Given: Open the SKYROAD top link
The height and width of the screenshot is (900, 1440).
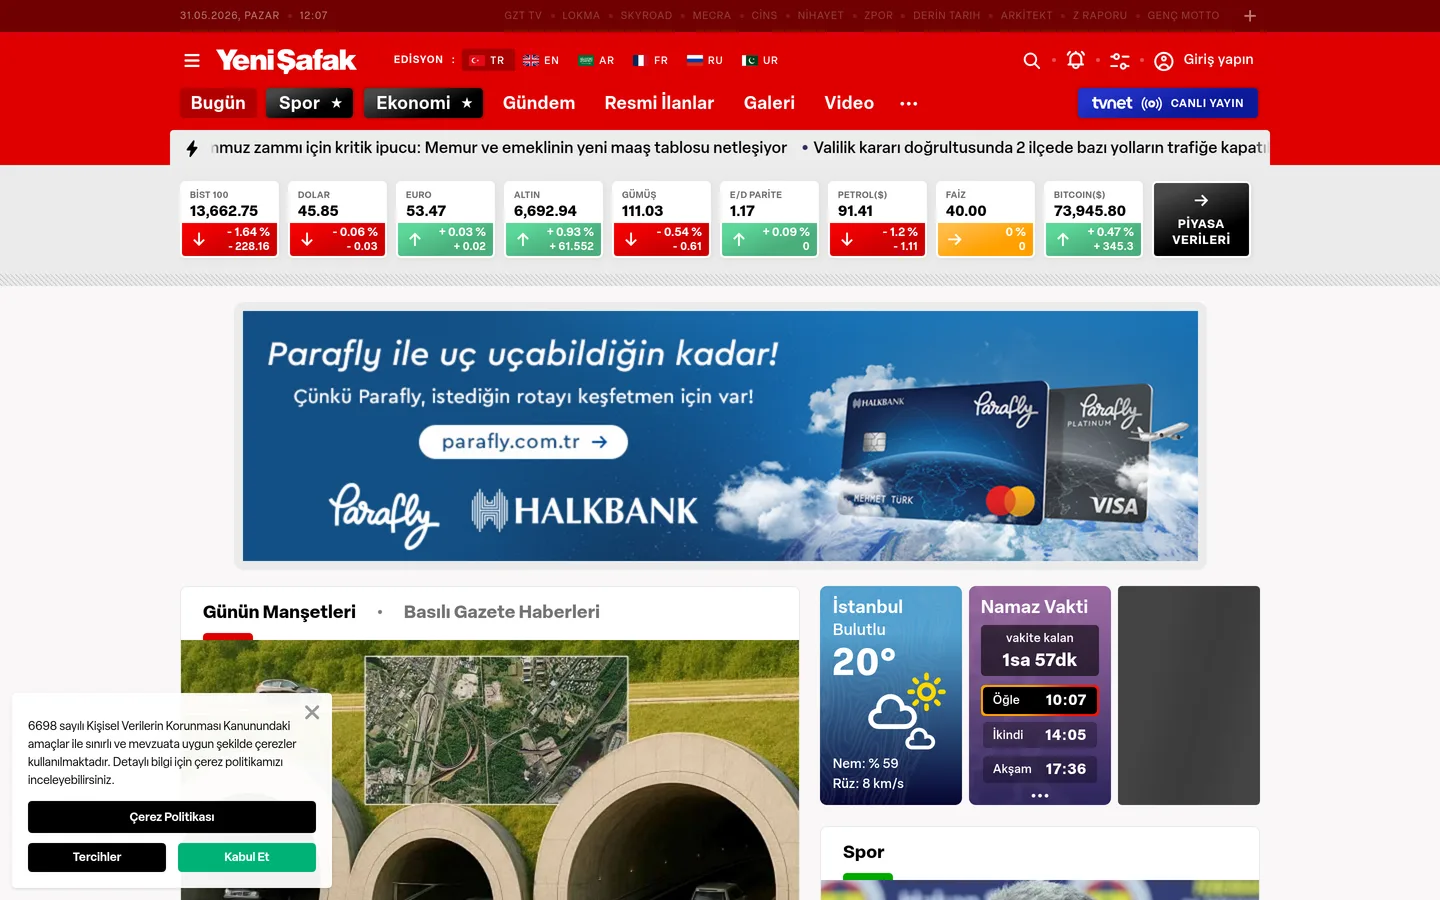Looking at the screenshot, I should (x=646, y=16).
